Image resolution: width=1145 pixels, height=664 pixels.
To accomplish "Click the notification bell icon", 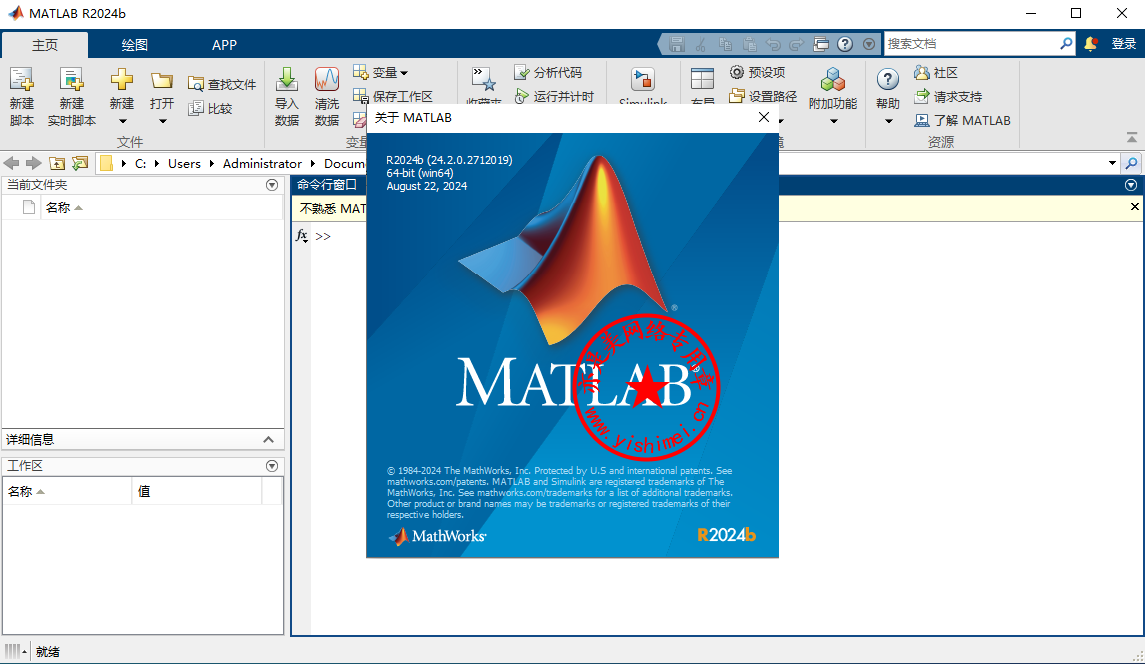I will 1090,44.
